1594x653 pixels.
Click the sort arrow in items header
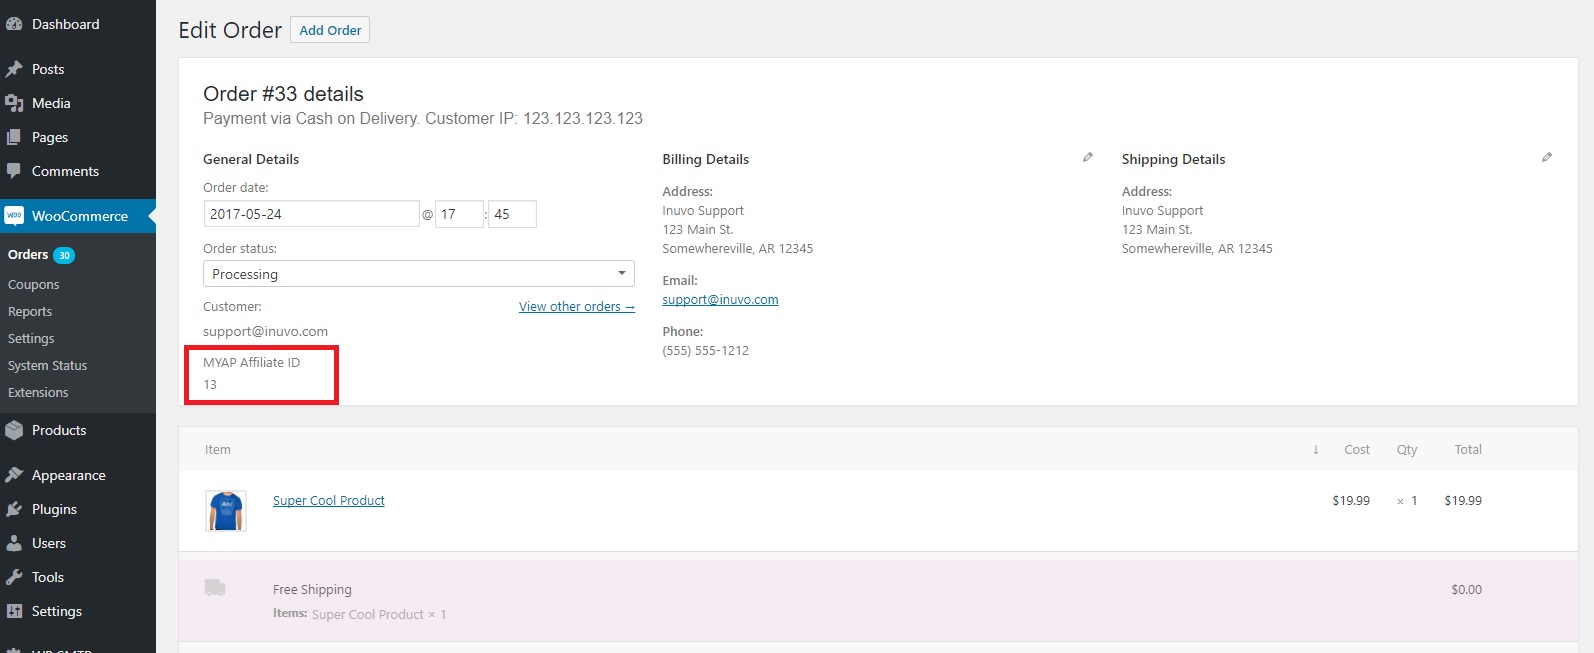(1316, 450)
